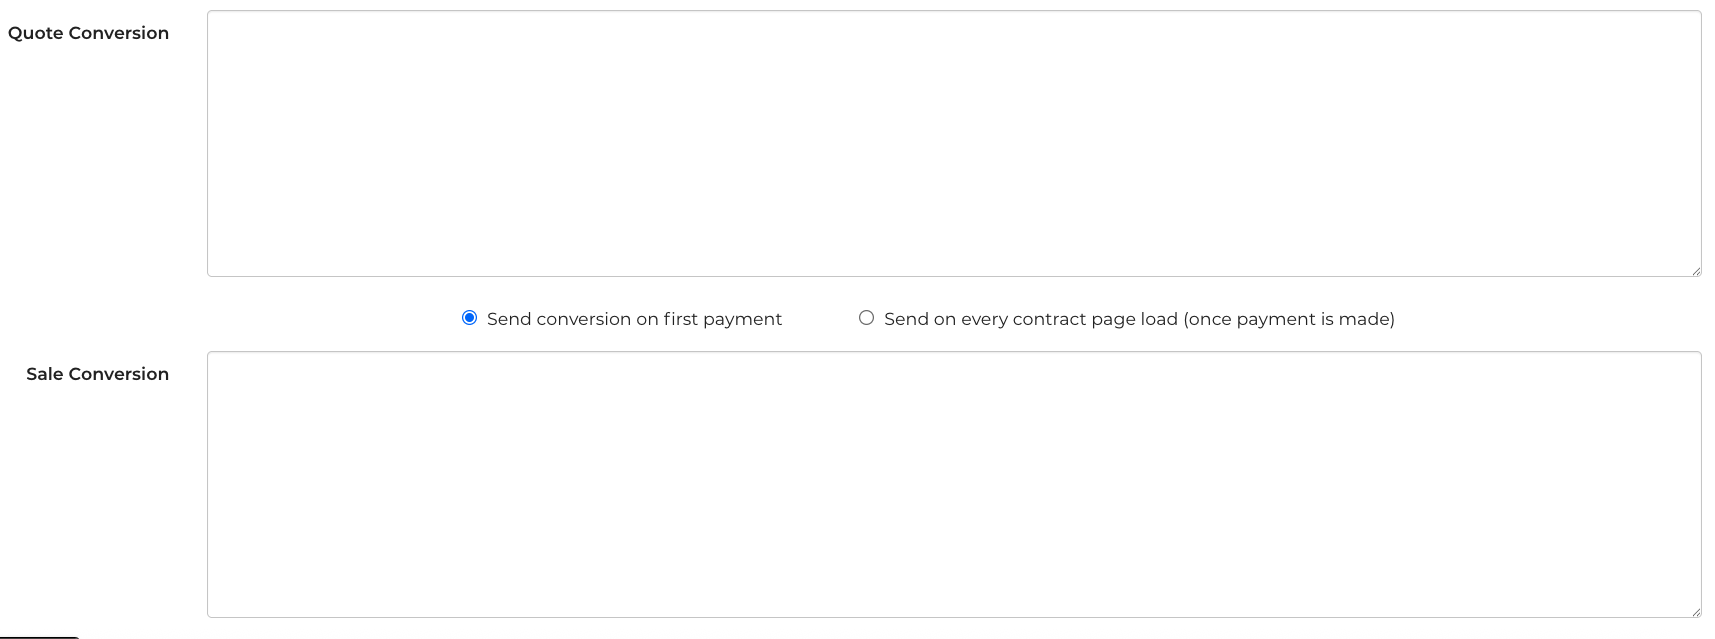Focus the large text box beside Quote Conversion
Viewport: 1715px width, 639px height.
[x=953, y=143]
